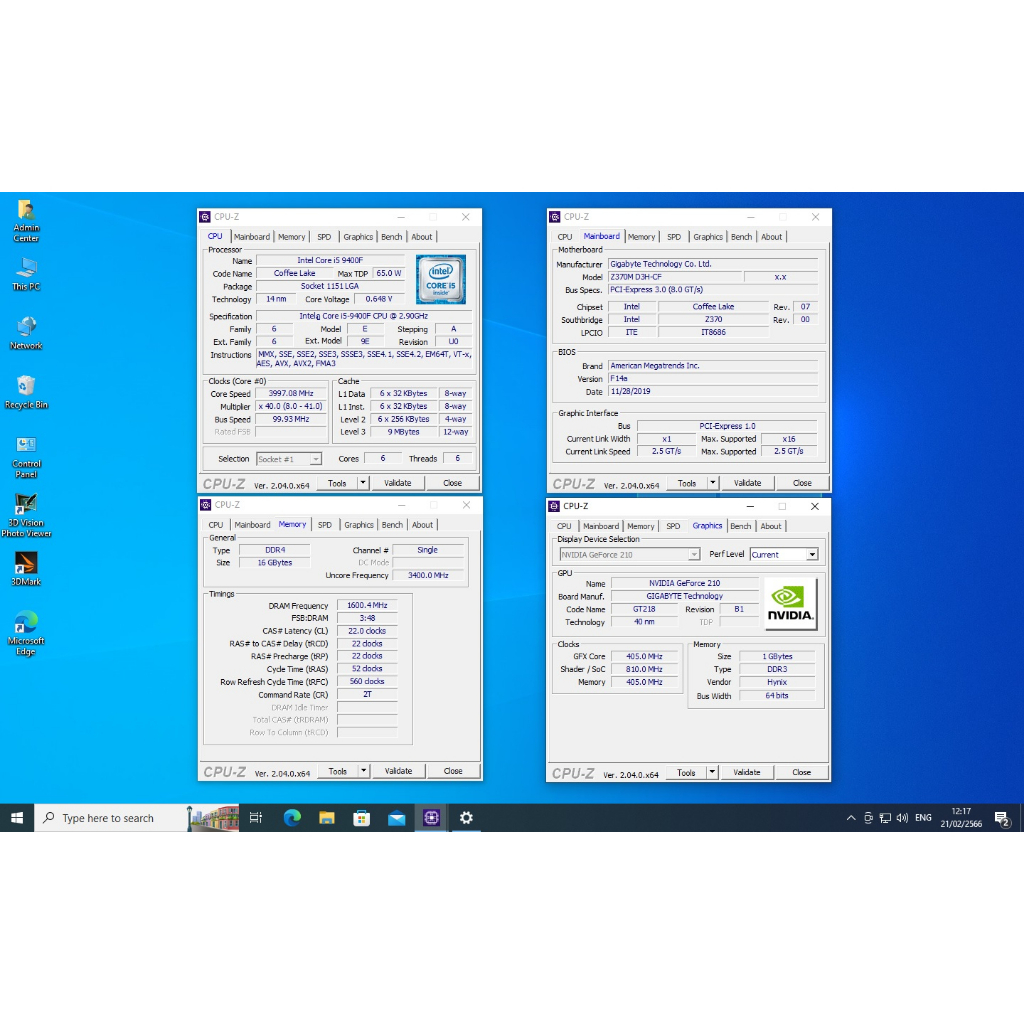Open File Explorer from the taskbar
This screenshot has height=1024, width=1024.
[x=326, y=818]
